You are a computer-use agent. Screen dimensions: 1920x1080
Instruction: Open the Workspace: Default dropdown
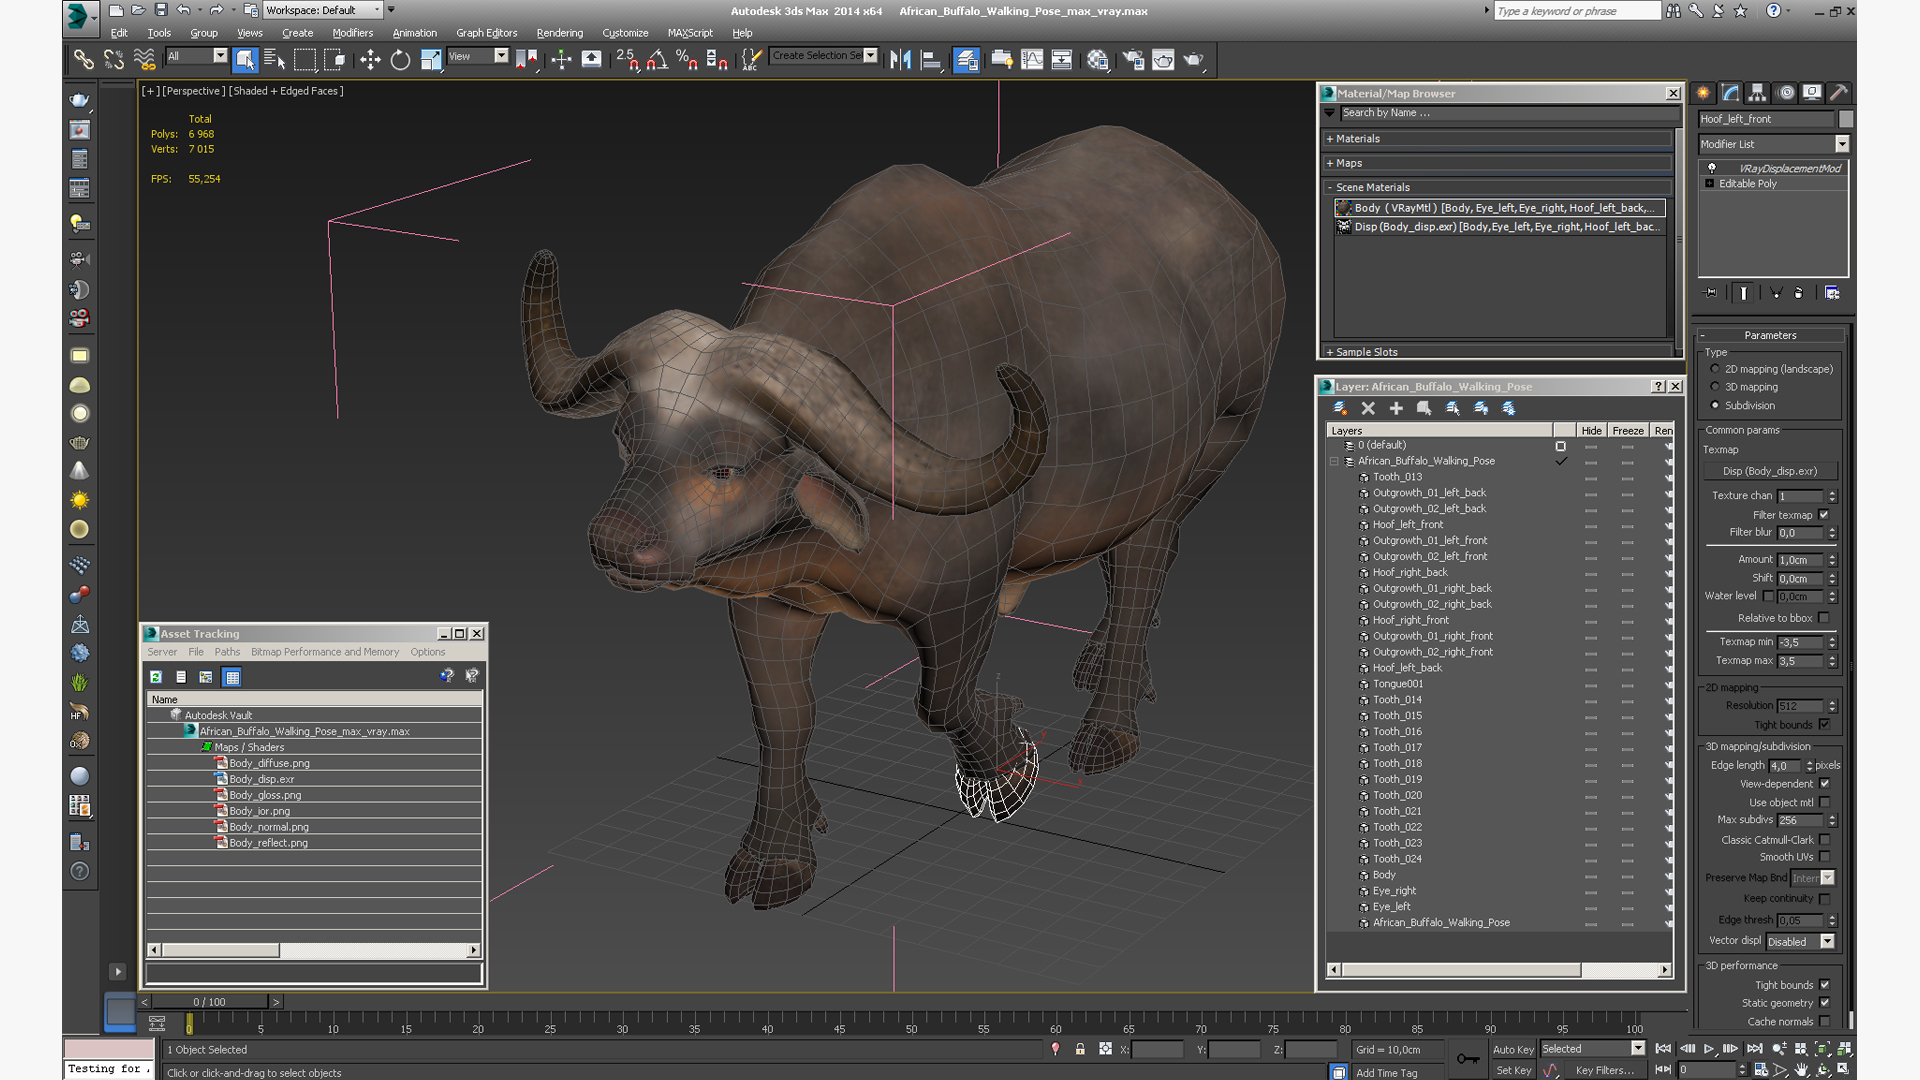(323, 10)
